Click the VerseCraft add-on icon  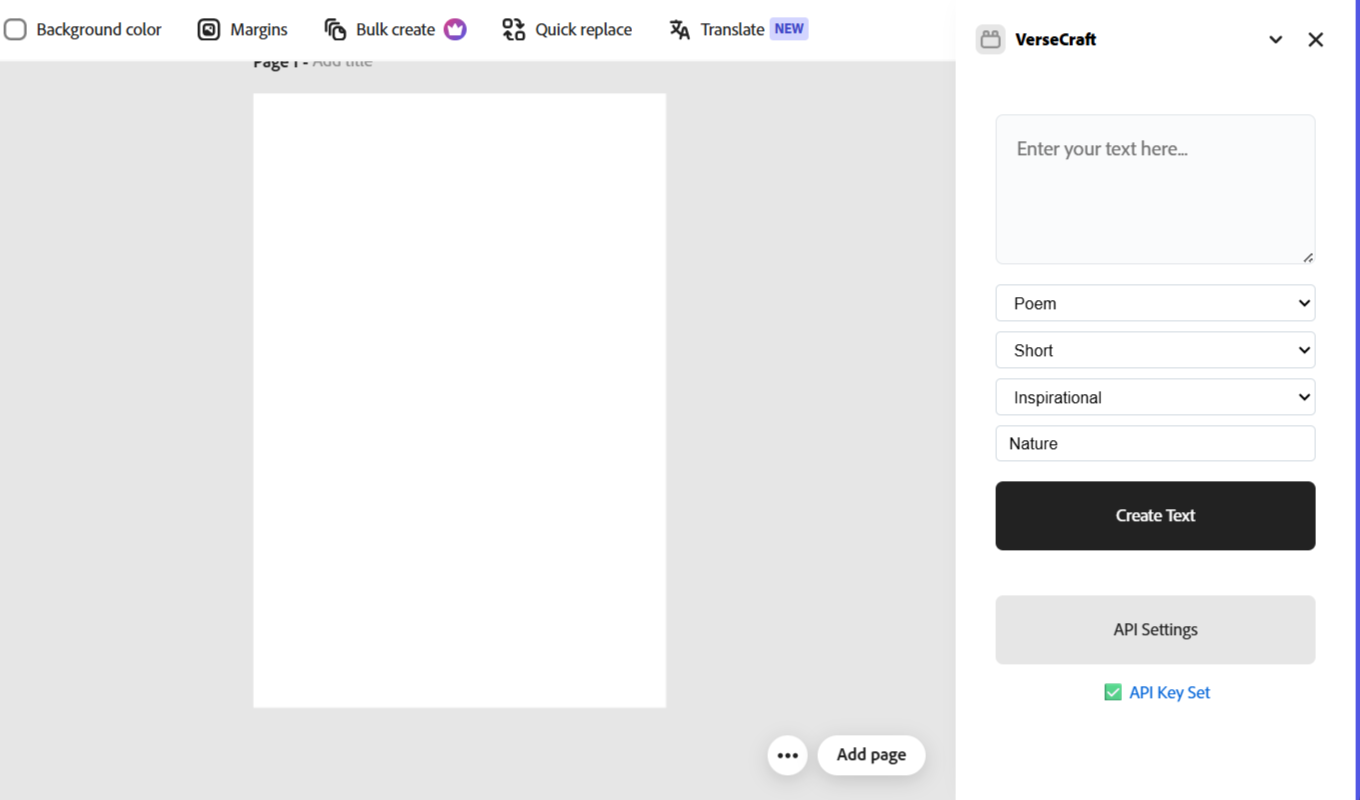(991, 39)
